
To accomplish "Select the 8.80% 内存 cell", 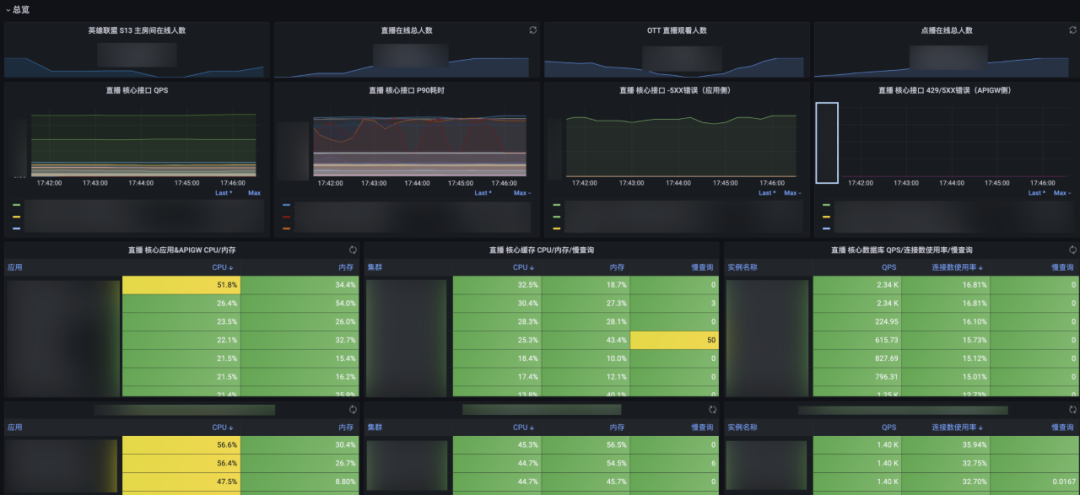I will point(300,482).
